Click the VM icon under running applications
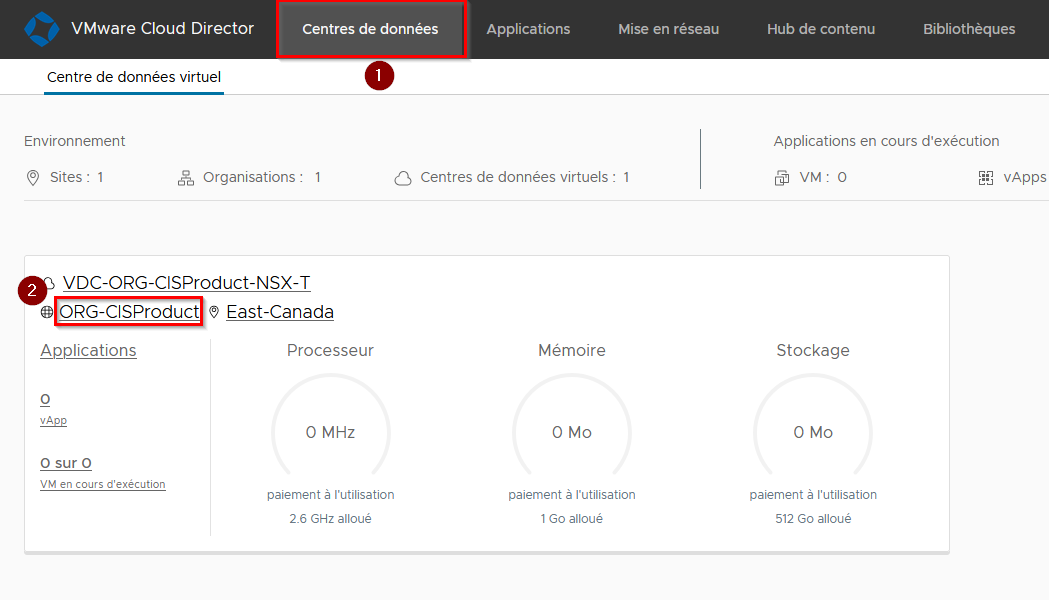 click(781, 178)
